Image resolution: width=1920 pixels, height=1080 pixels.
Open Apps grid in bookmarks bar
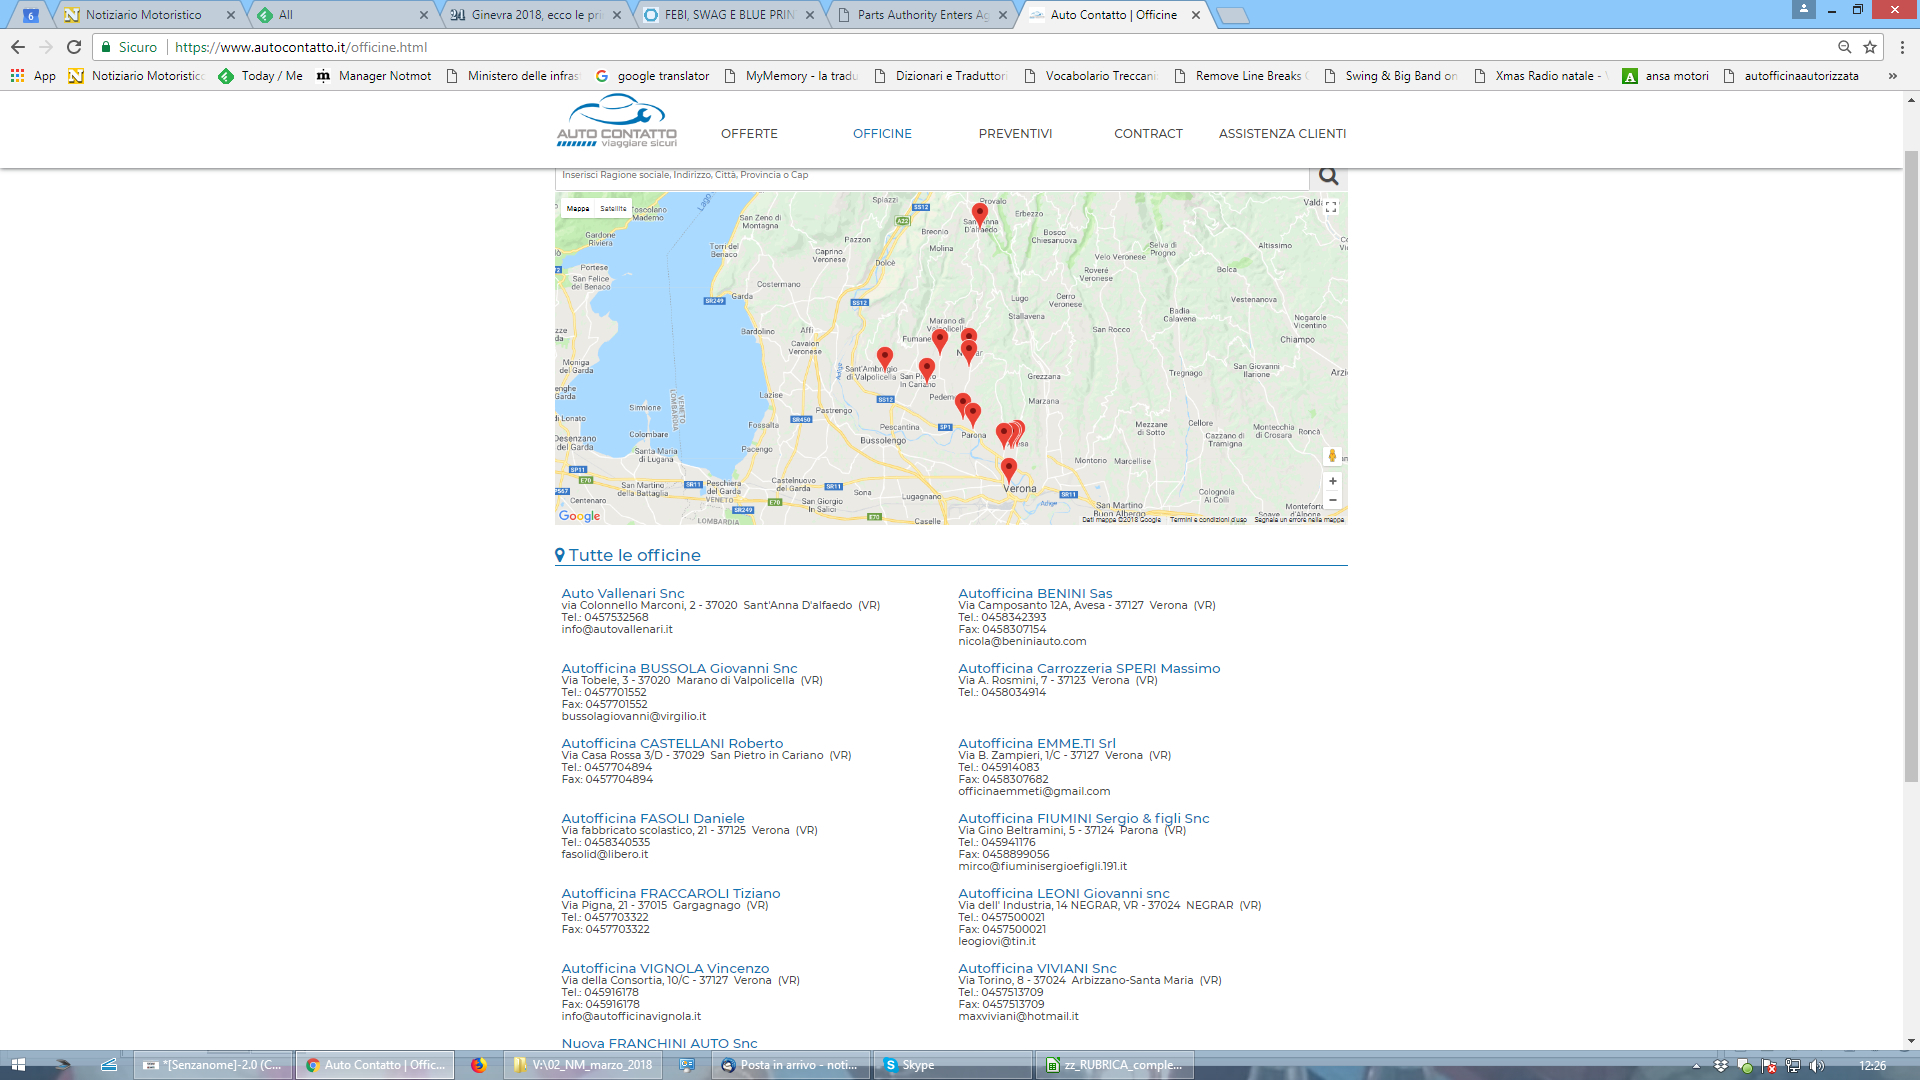17,76
